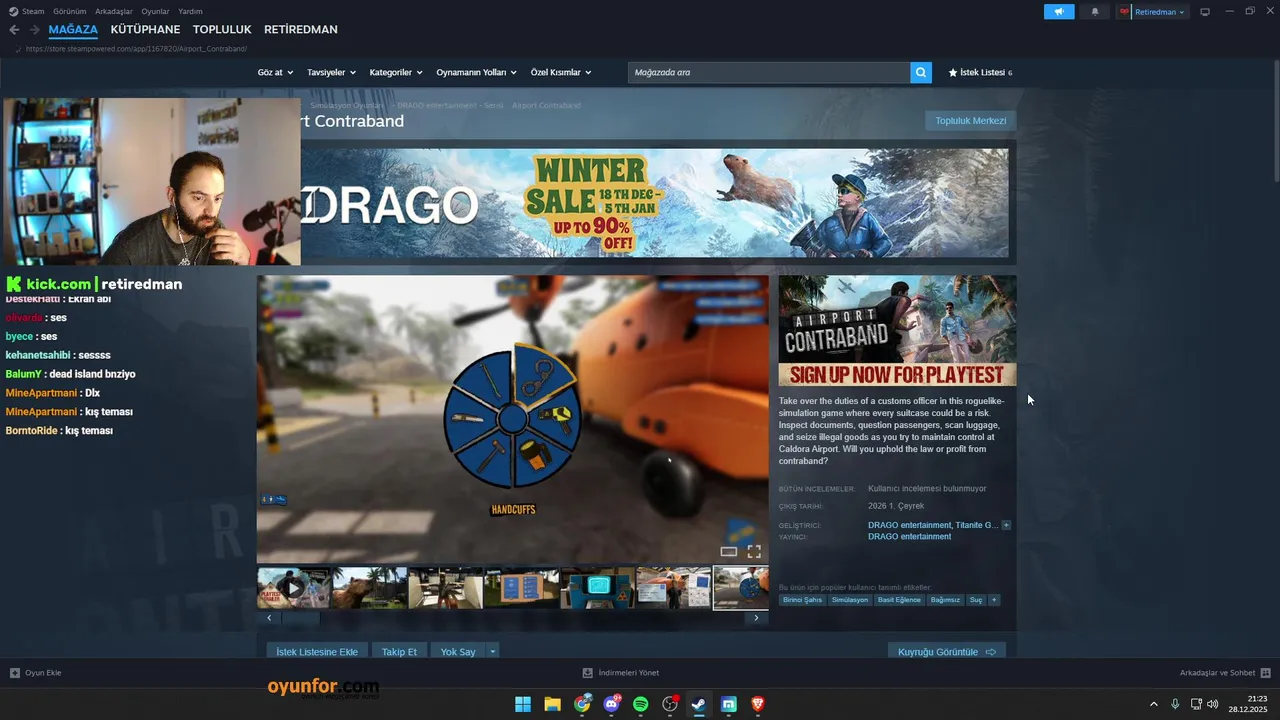Open the Retiredman account dropdown
The image size is (1280, 720).
[x=1159, y=12]
